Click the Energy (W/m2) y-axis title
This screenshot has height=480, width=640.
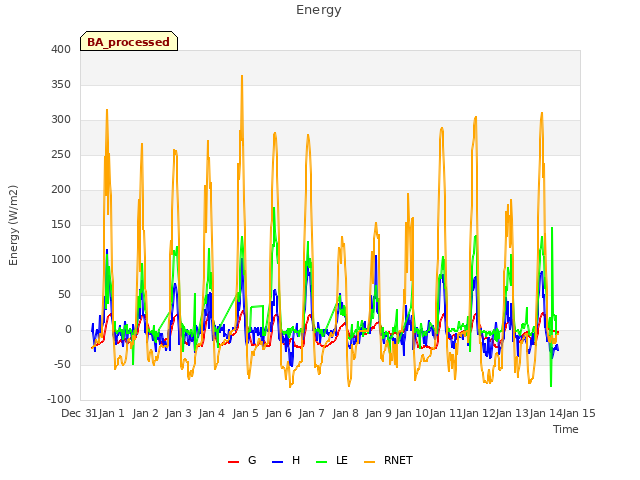[x=13, y=225]
